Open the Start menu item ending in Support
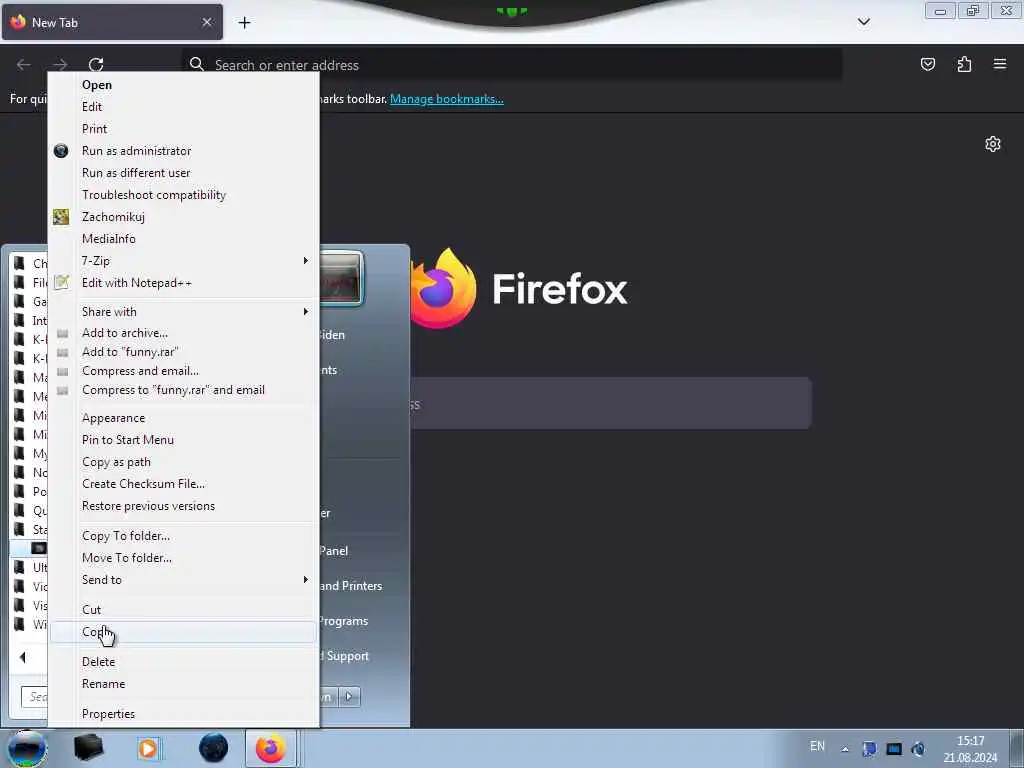This screenshot has width=1024, height=768. [345, 656]
